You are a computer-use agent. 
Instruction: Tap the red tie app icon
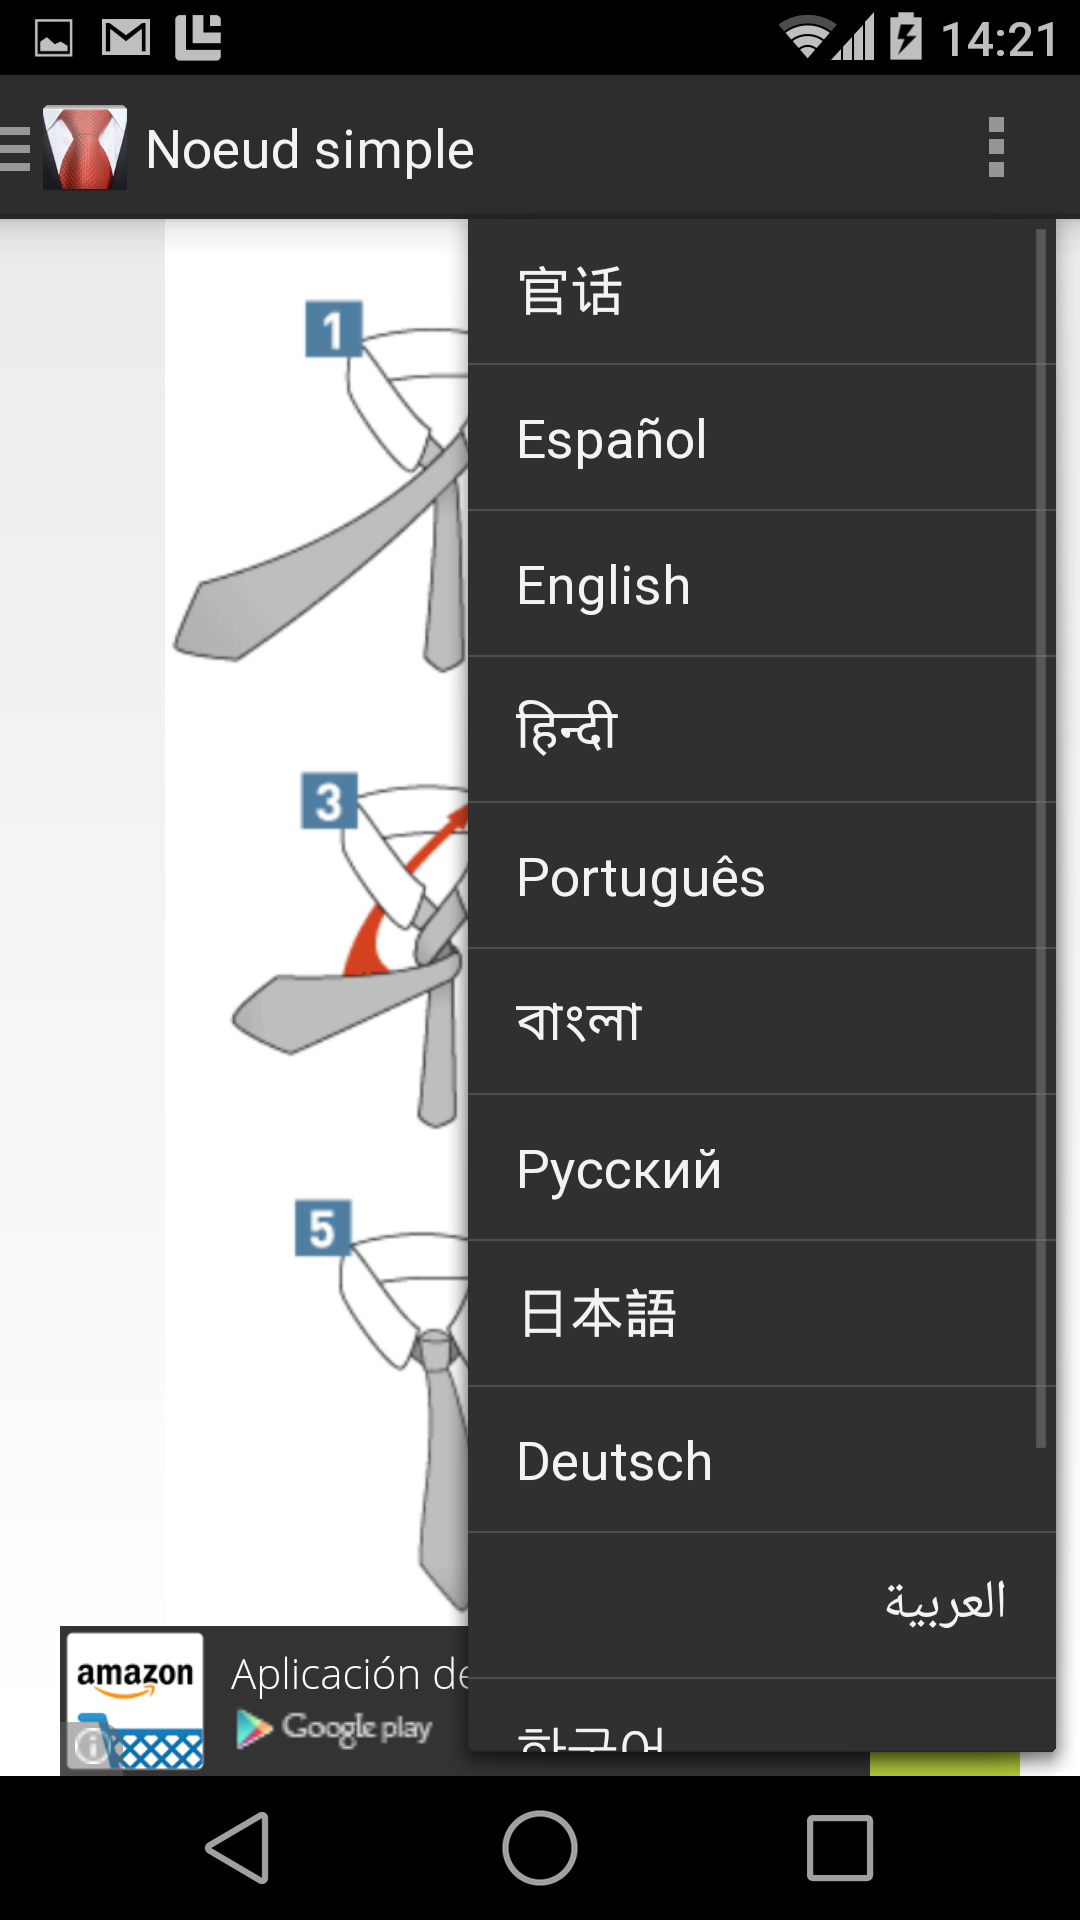pos(85,148)
